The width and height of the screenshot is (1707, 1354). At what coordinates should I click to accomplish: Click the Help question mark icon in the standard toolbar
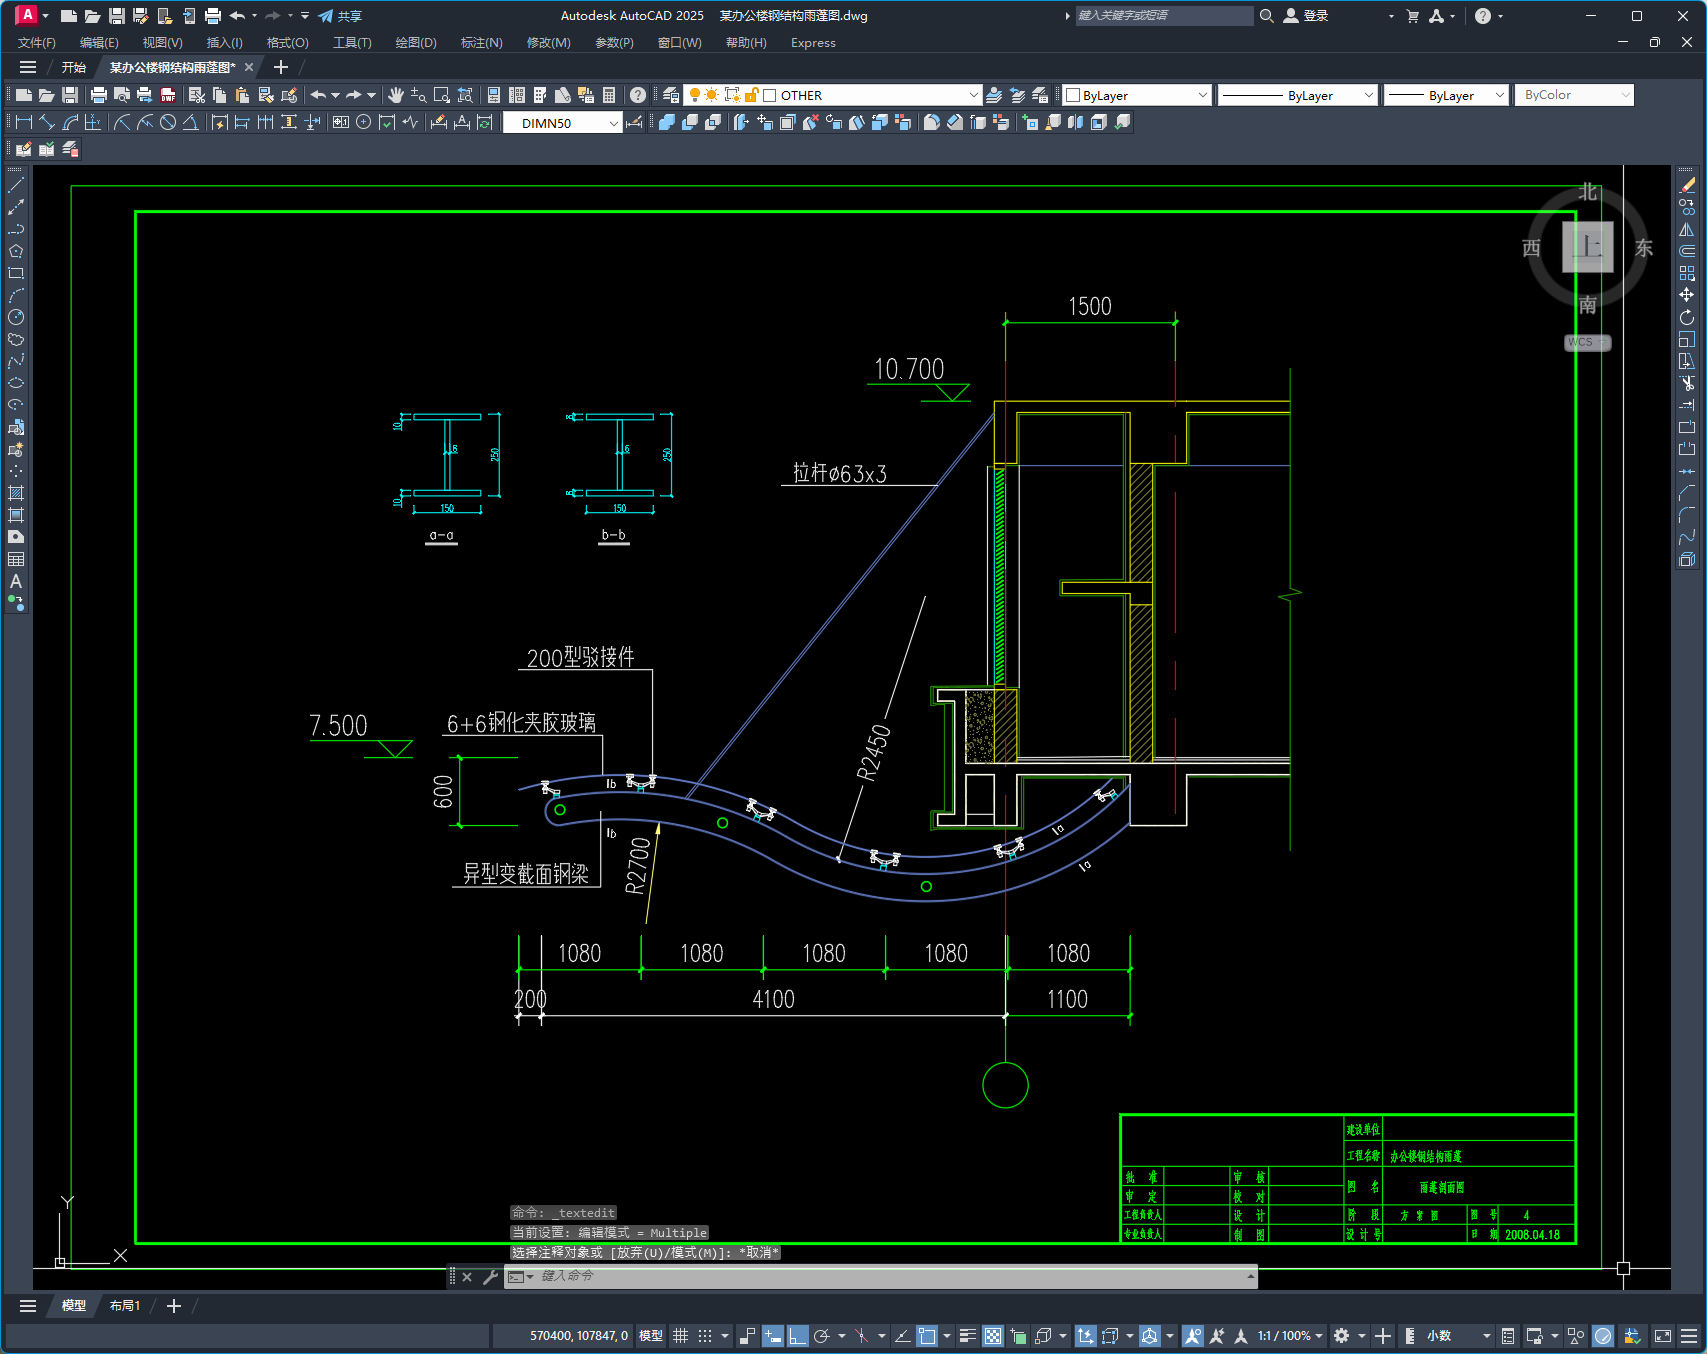(638, 95)
